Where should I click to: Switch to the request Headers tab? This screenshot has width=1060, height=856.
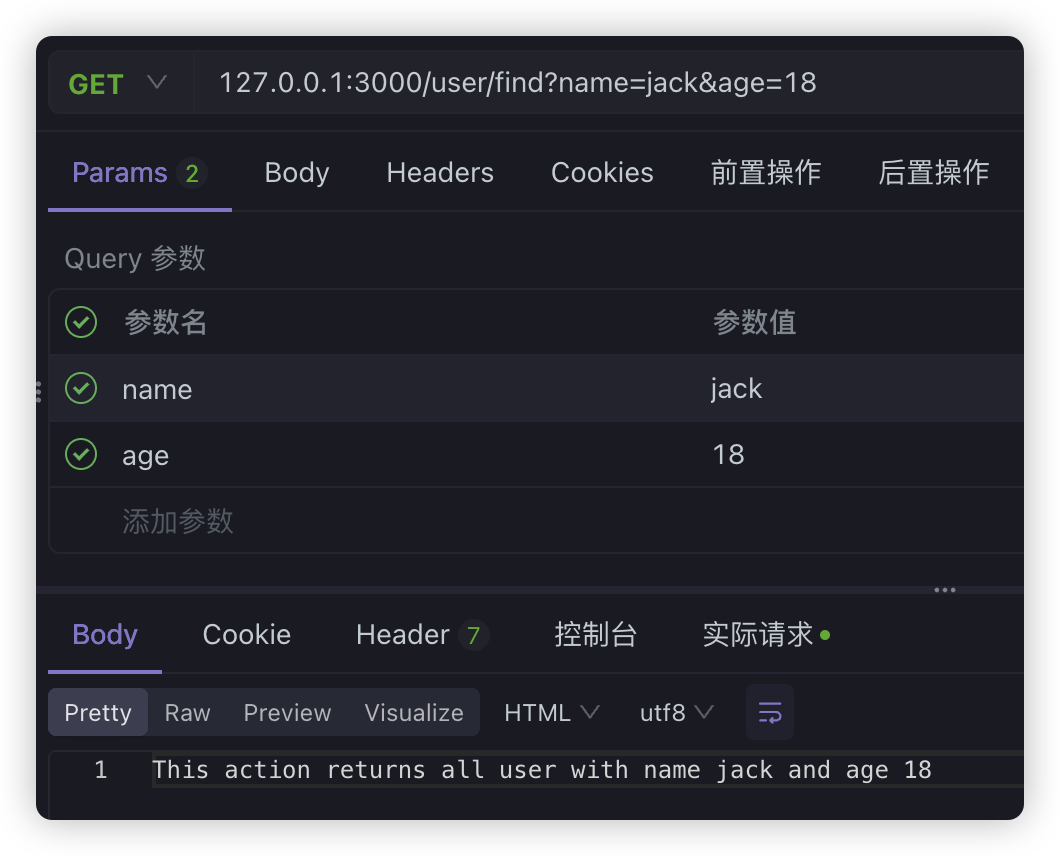(x=440, y=173)
